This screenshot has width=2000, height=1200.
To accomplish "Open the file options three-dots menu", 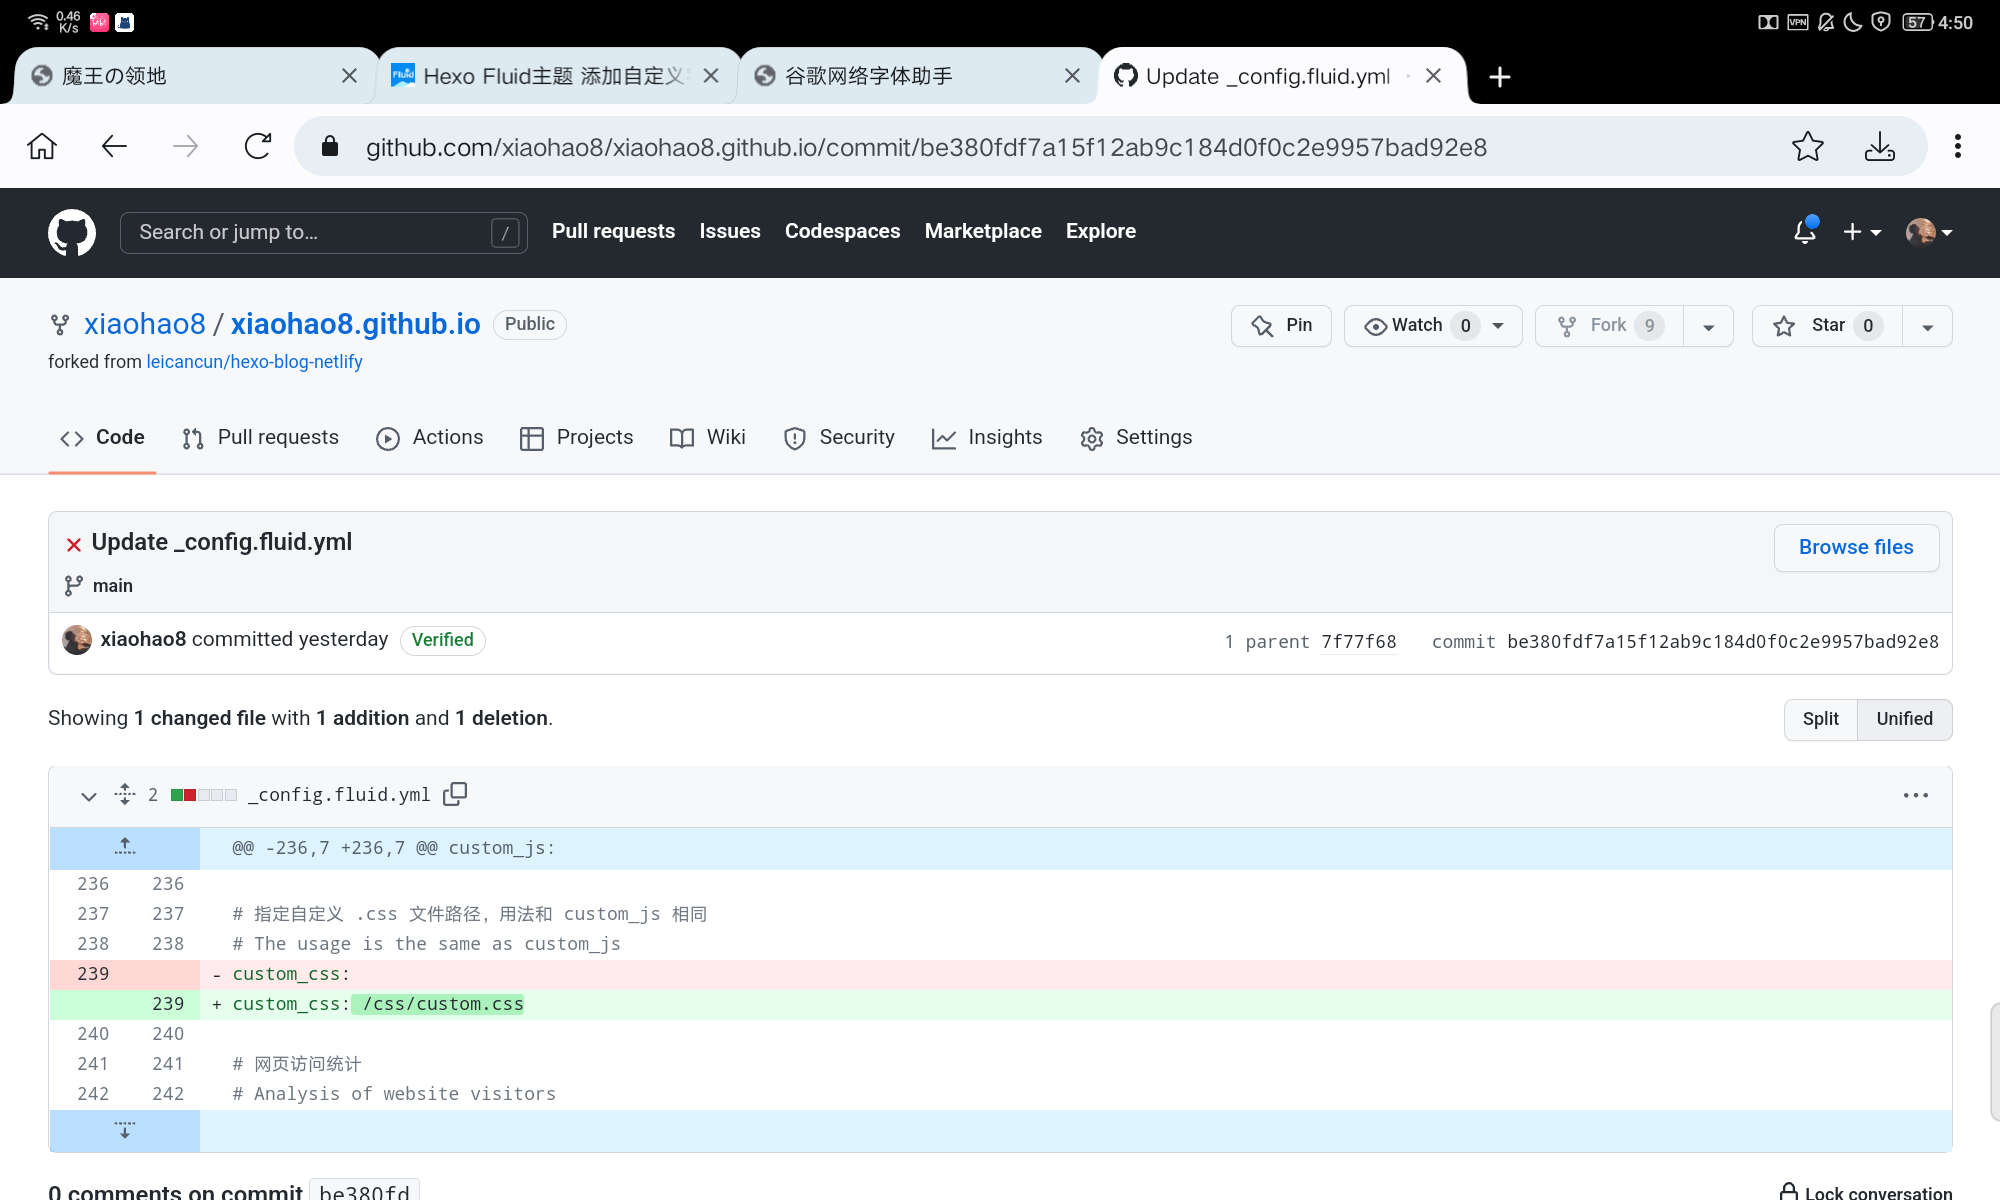I will coord(1915,795).
